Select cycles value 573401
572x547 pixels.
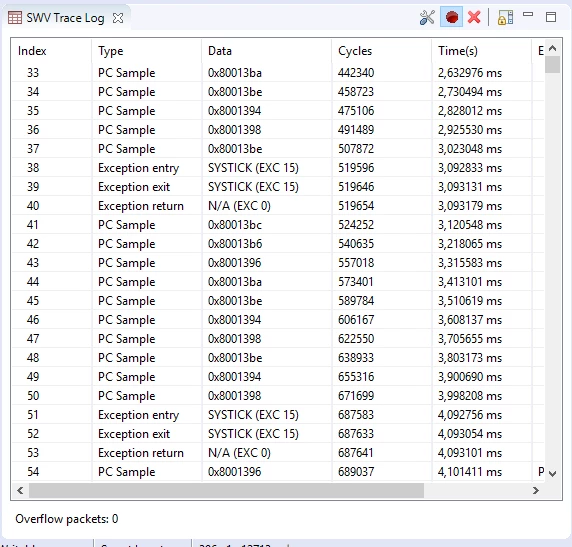tap(356, 282)
